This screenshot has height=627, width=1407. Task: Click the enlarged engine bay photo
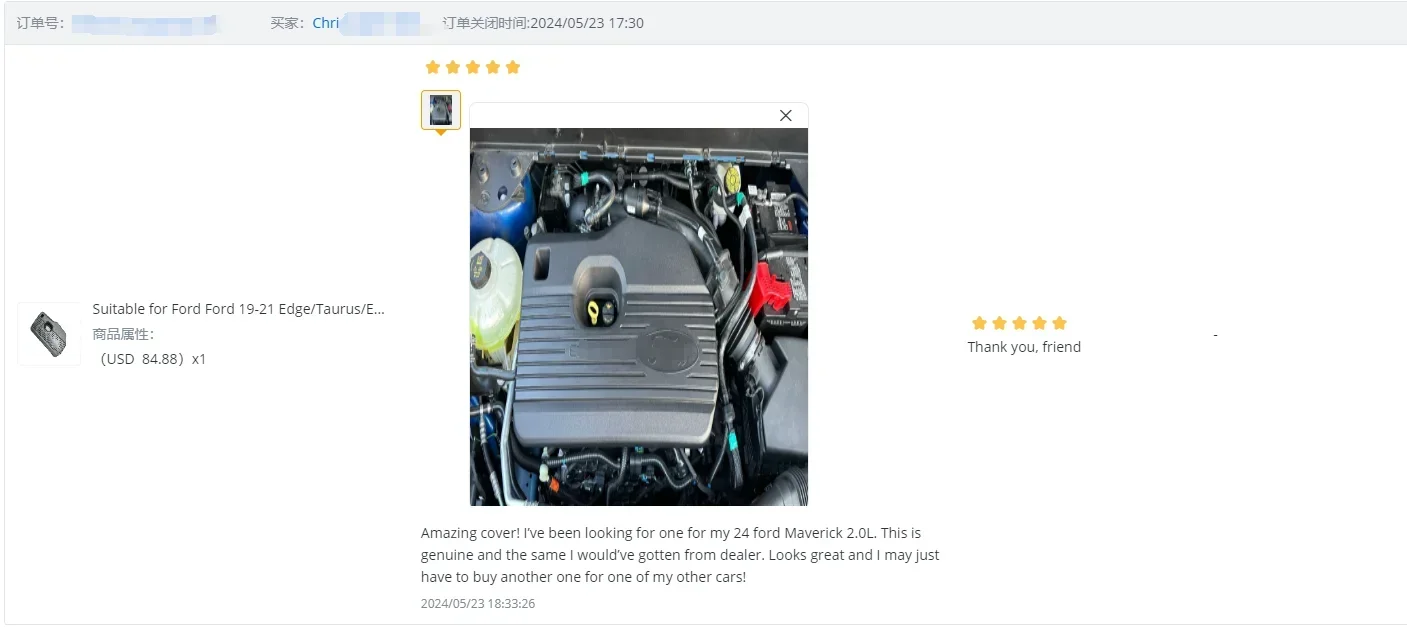[x=639, y=316]
